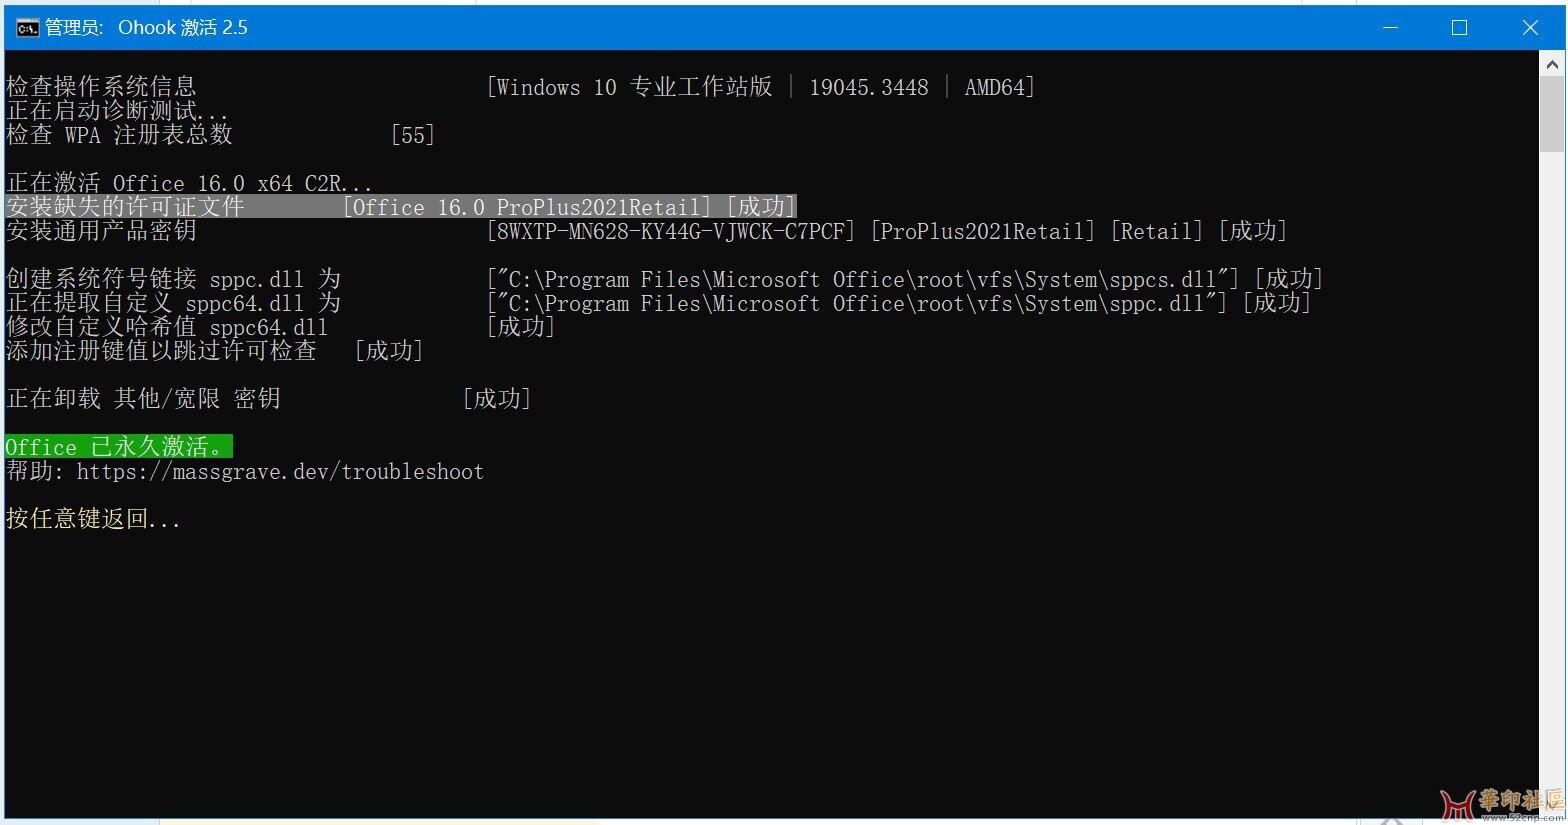The width and height of the screenshot is (1568, 825).
Task: Click the 正在提取自定义 sppc64.dll line
Action: (173, 303)
